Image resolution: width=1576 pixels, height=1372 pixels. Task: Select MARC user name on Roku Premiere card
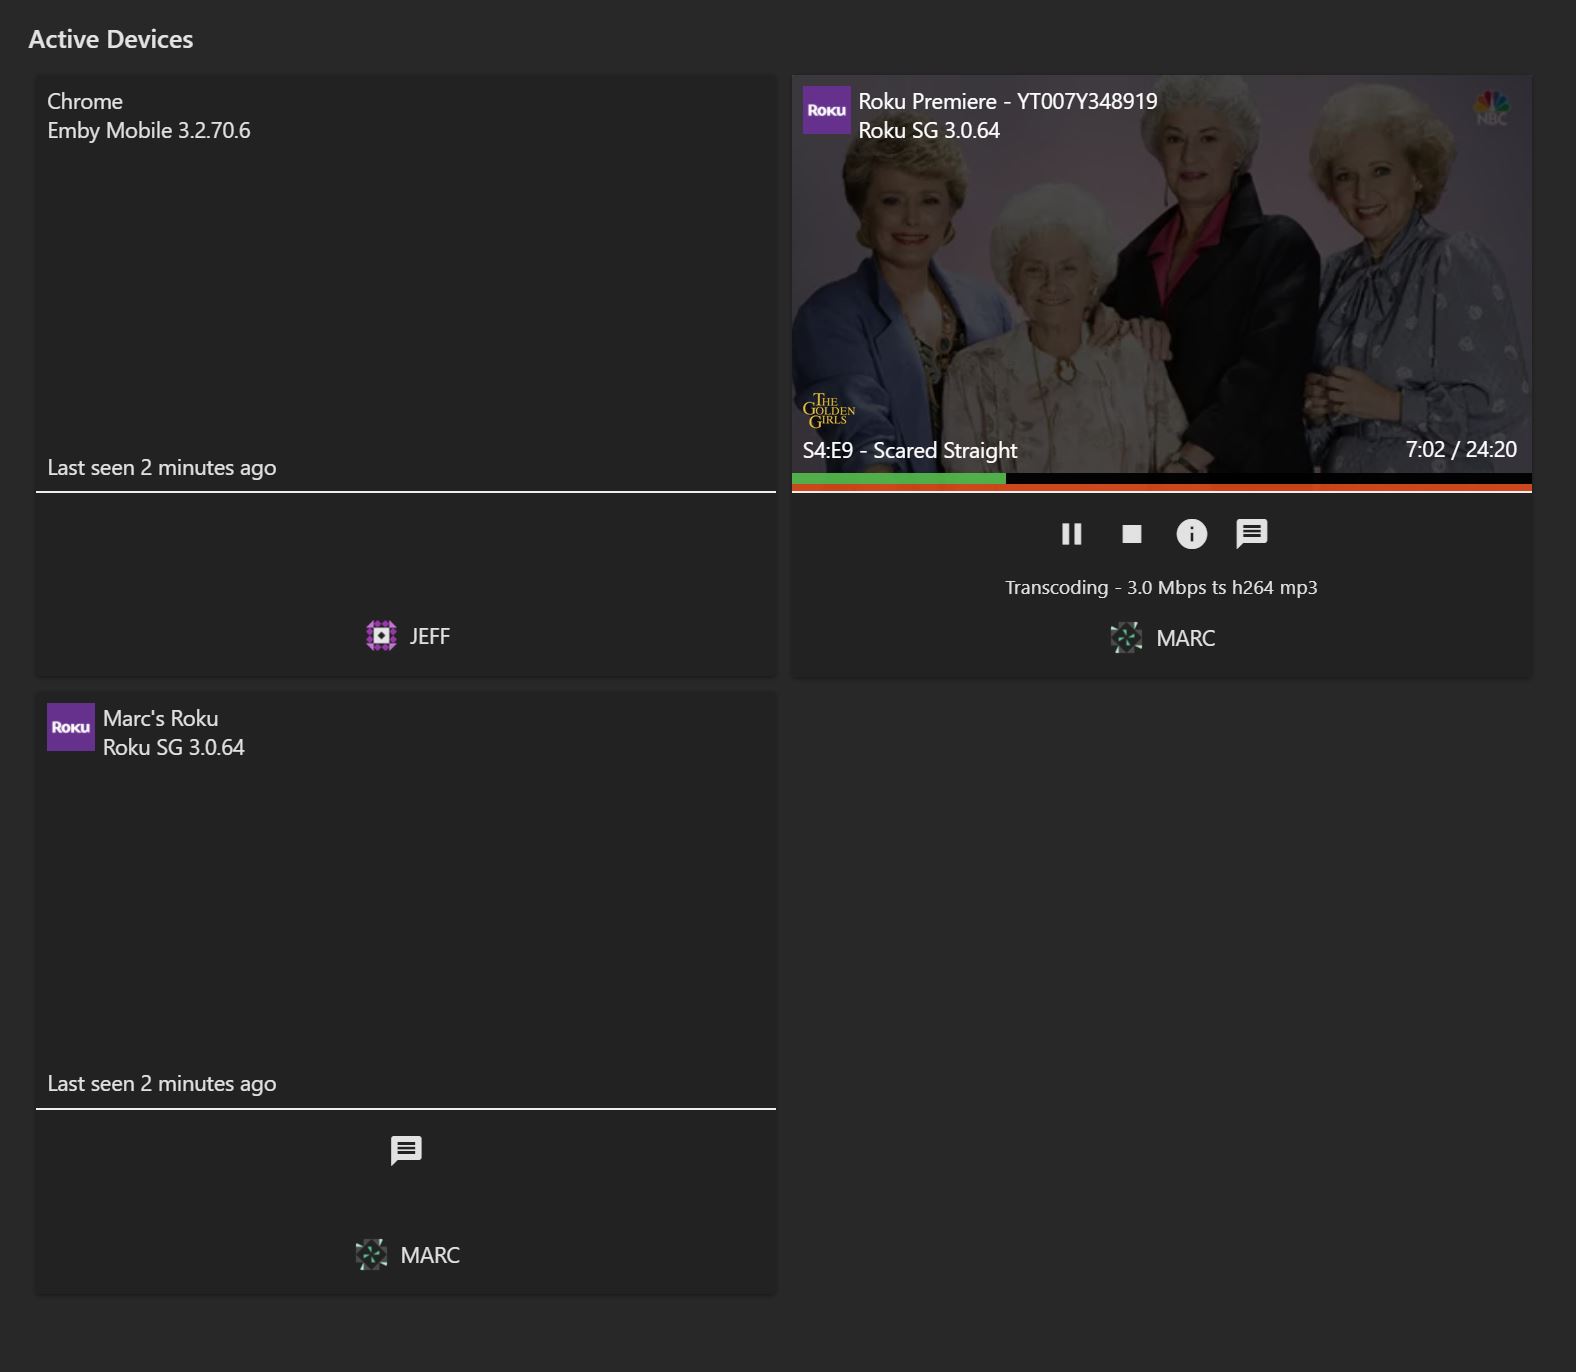(1186, 638)
